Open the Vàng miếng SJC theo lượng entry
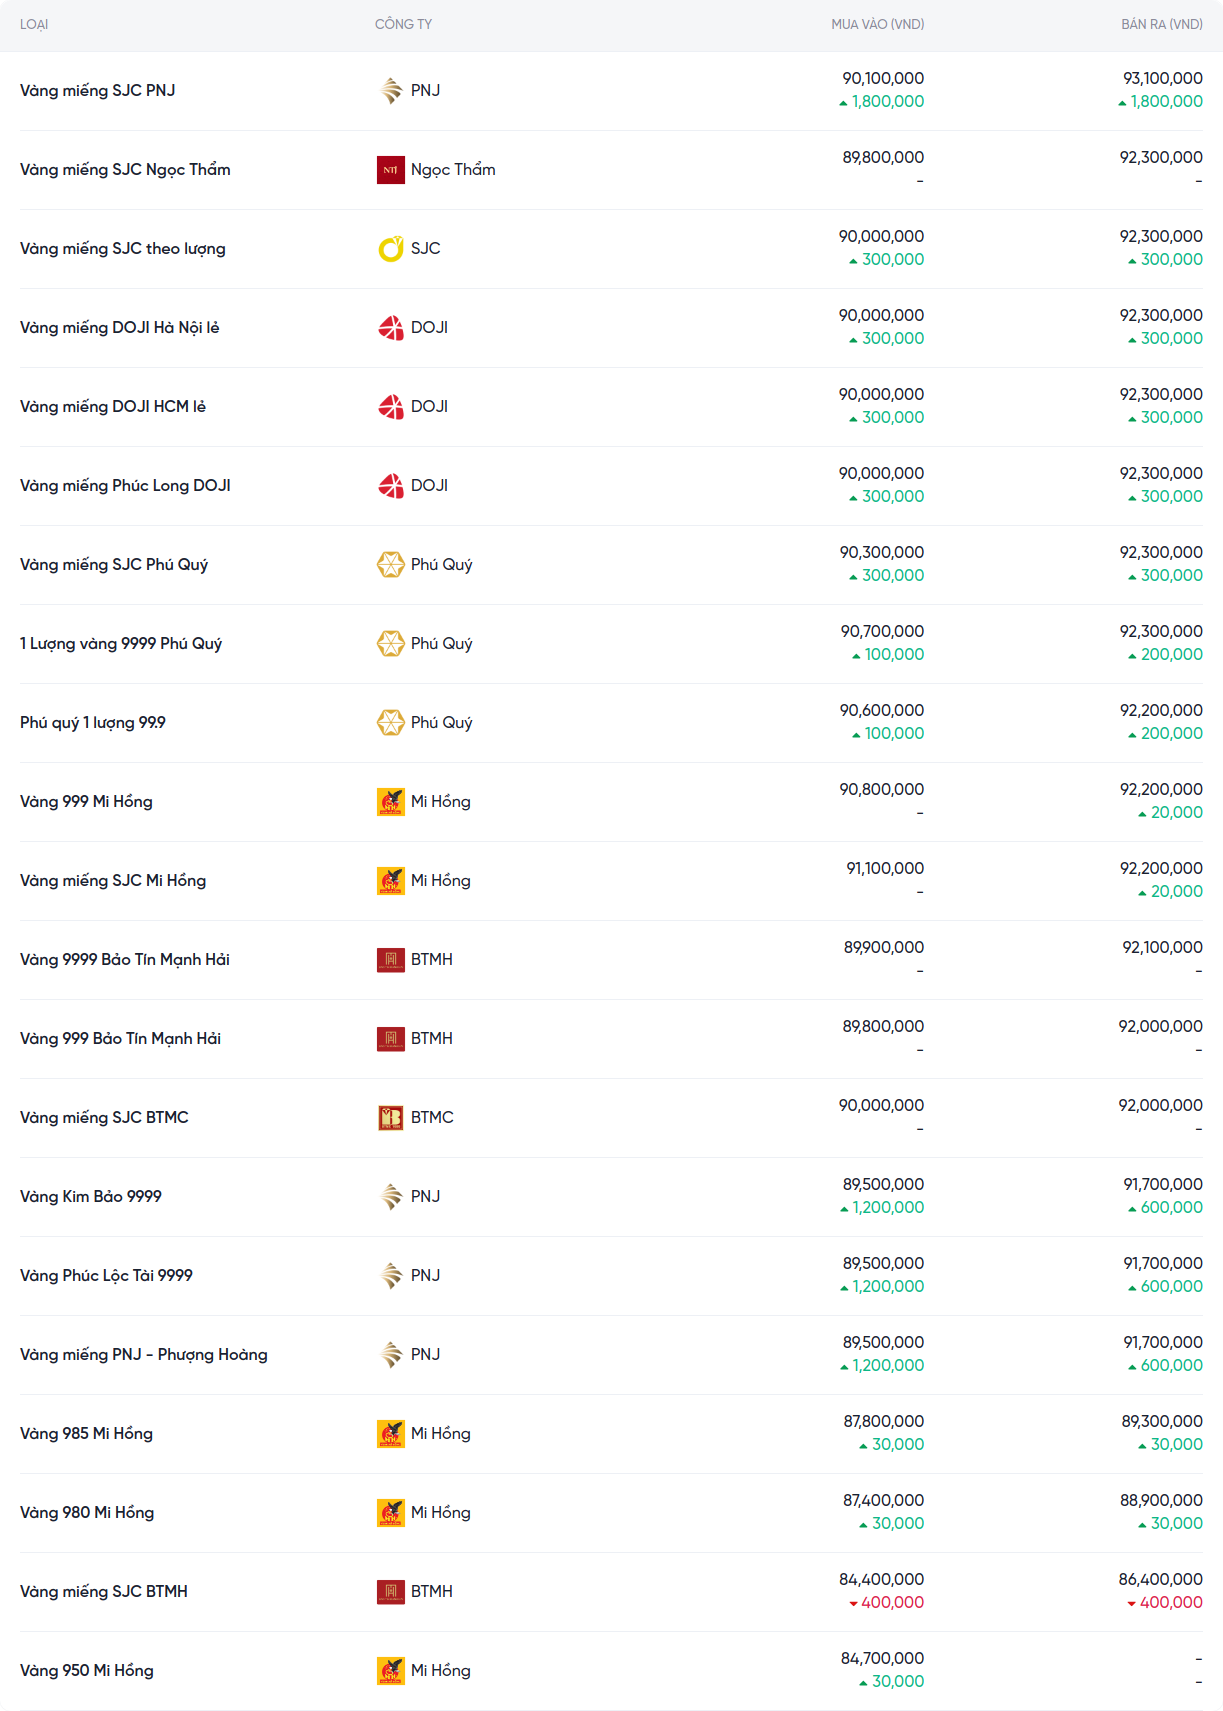Screen dimensions: 1223x1711 tap(123, 249)
